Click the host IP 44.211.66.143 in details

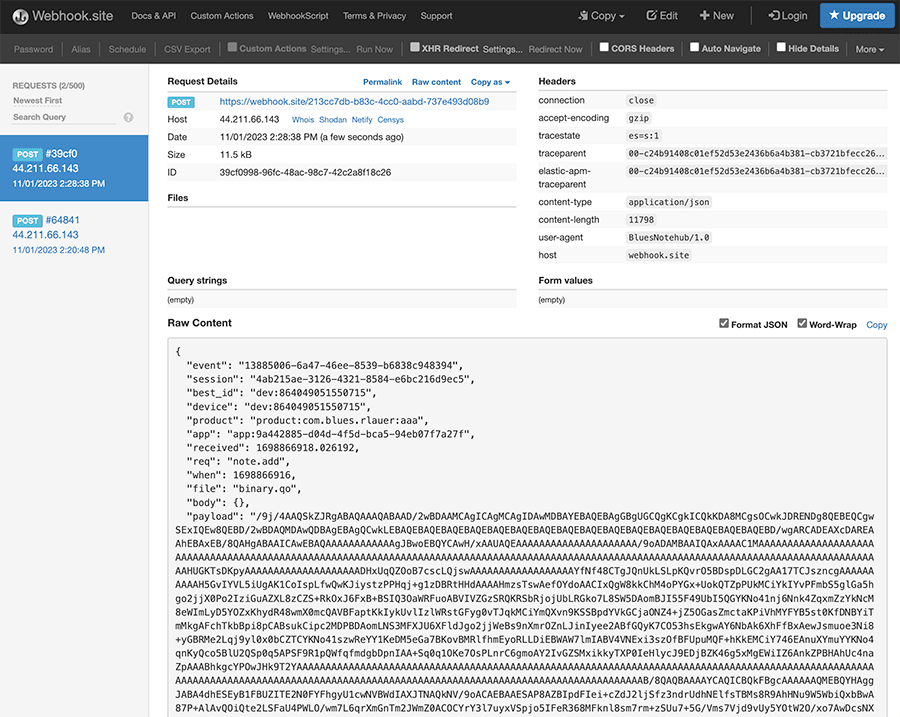(249, 119)
